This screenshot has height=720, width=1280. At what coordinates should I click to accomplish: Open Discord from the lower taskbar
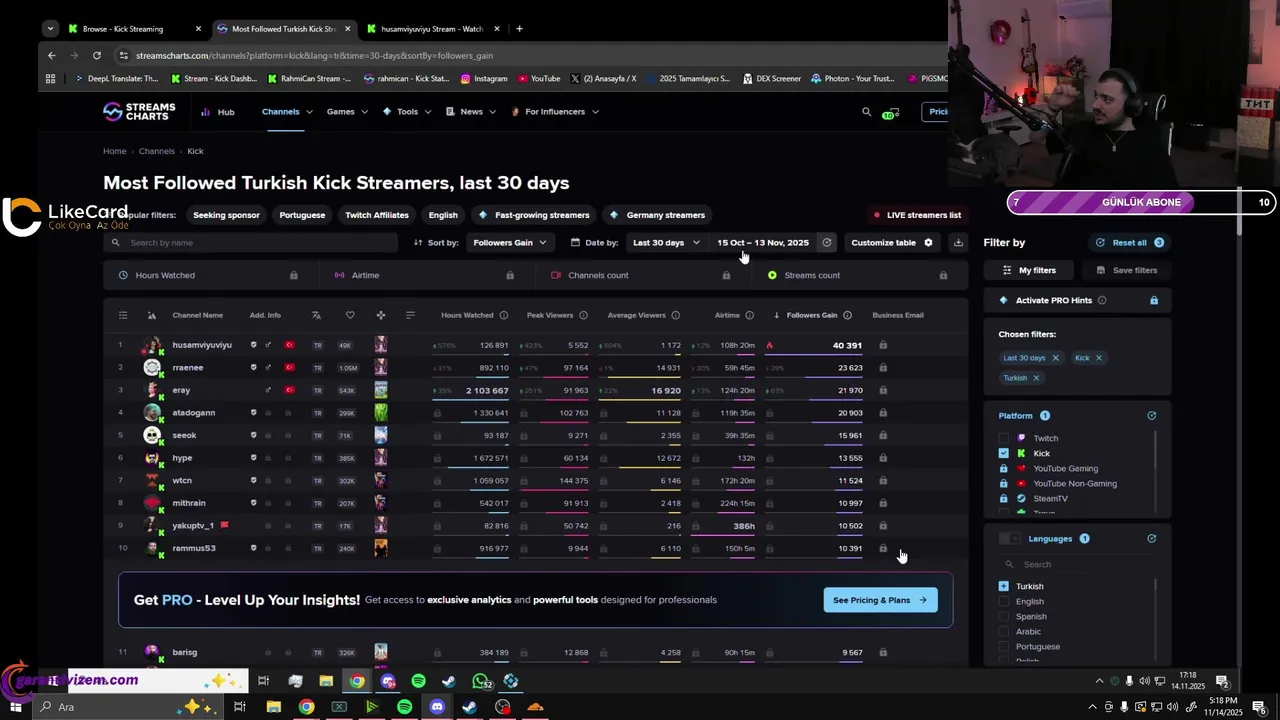[x=437, y=707]
